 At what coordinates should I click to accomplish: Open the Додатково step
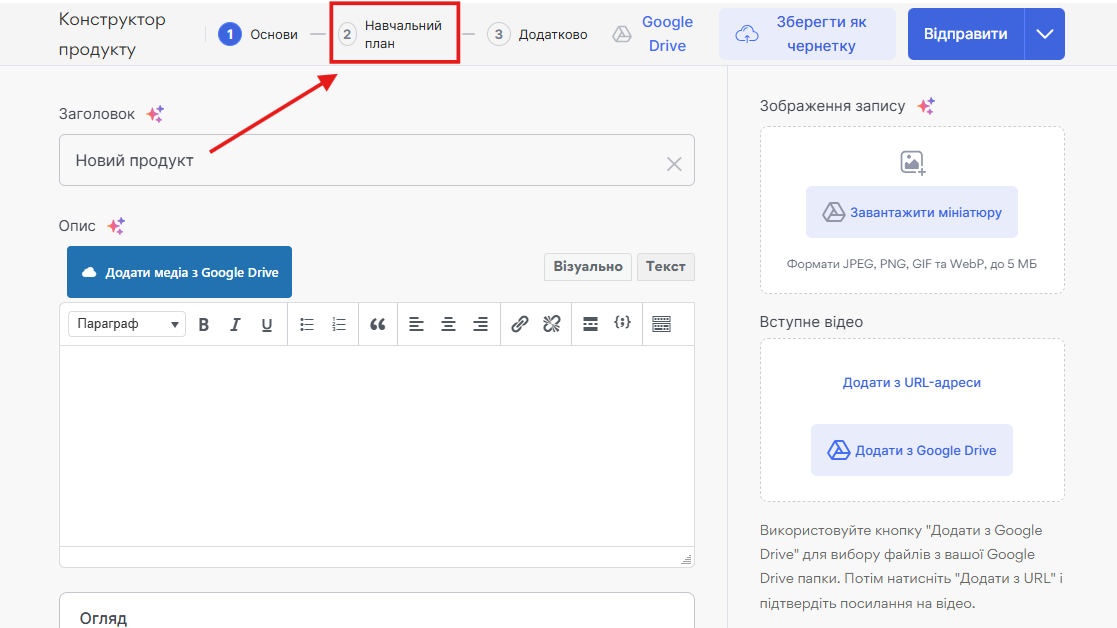click(538, 34)
